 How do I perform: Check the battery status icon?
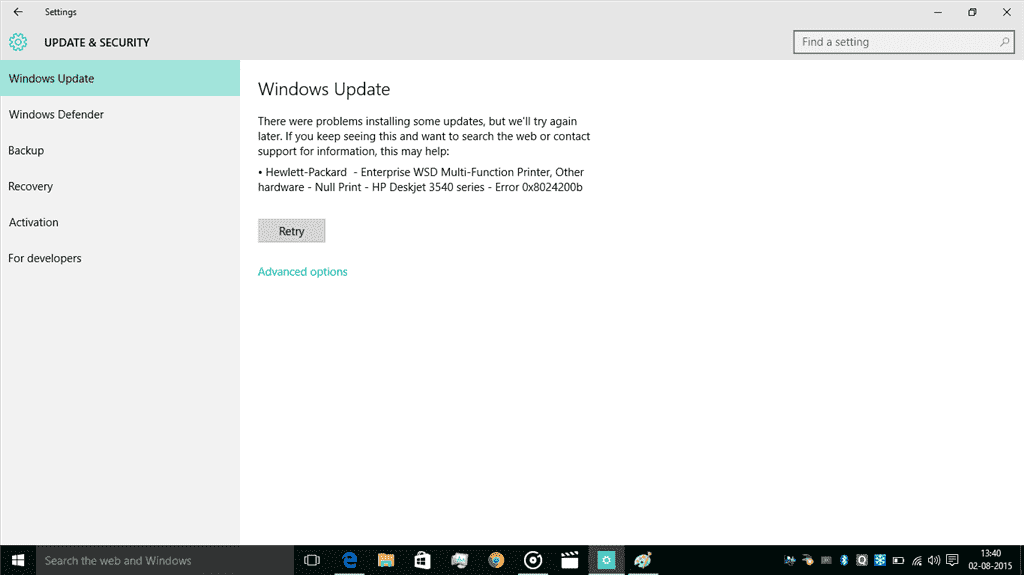coord(899,561)
